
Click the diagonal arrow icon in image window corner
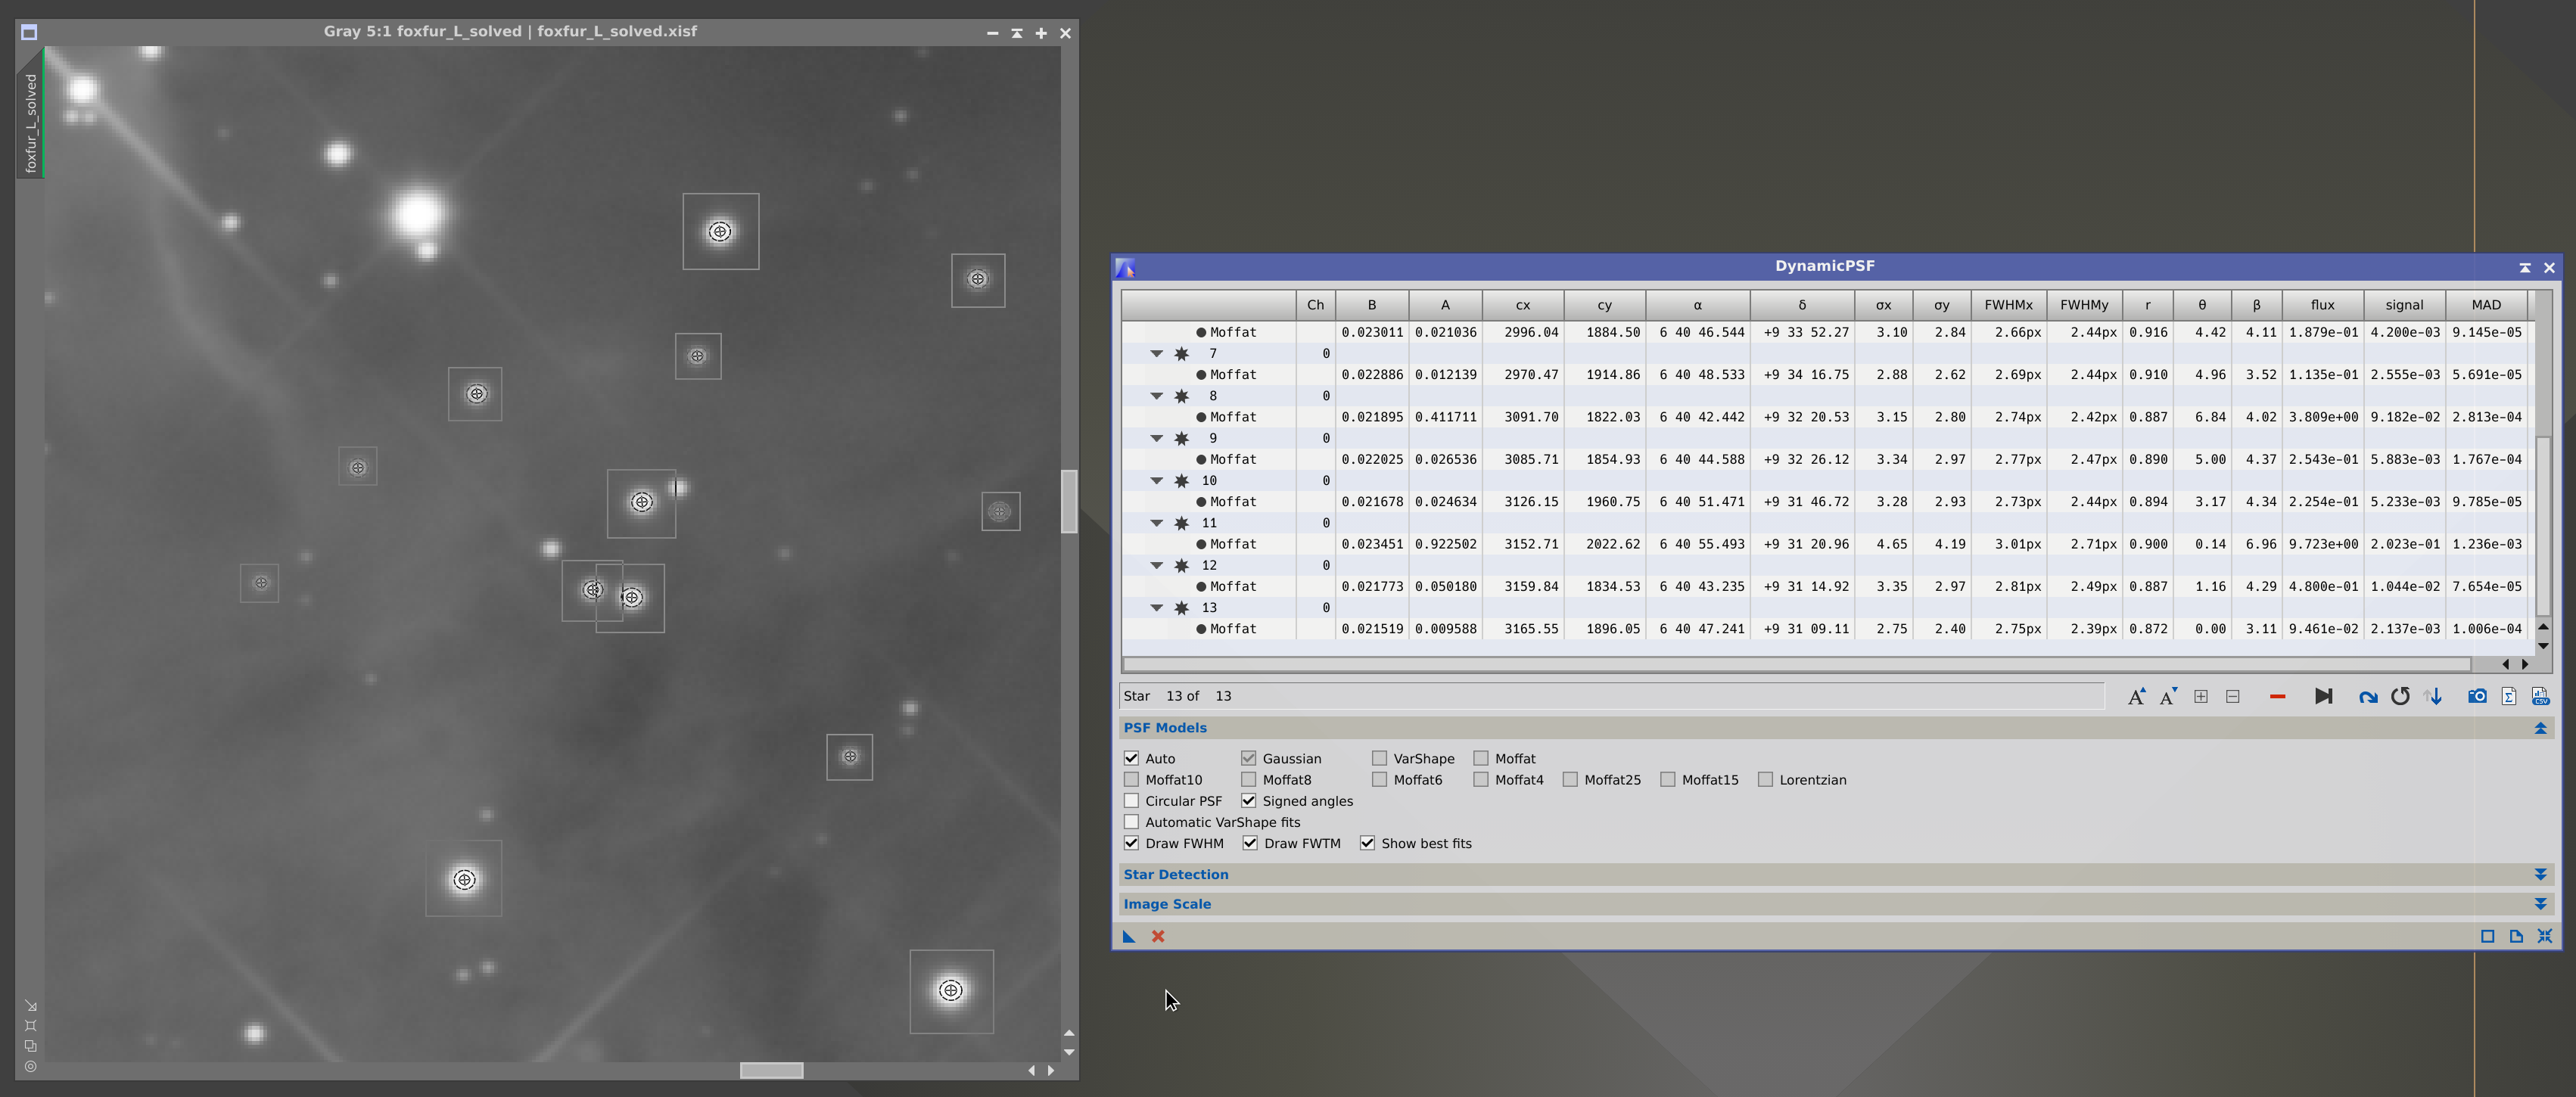[x=31, y=1006]
